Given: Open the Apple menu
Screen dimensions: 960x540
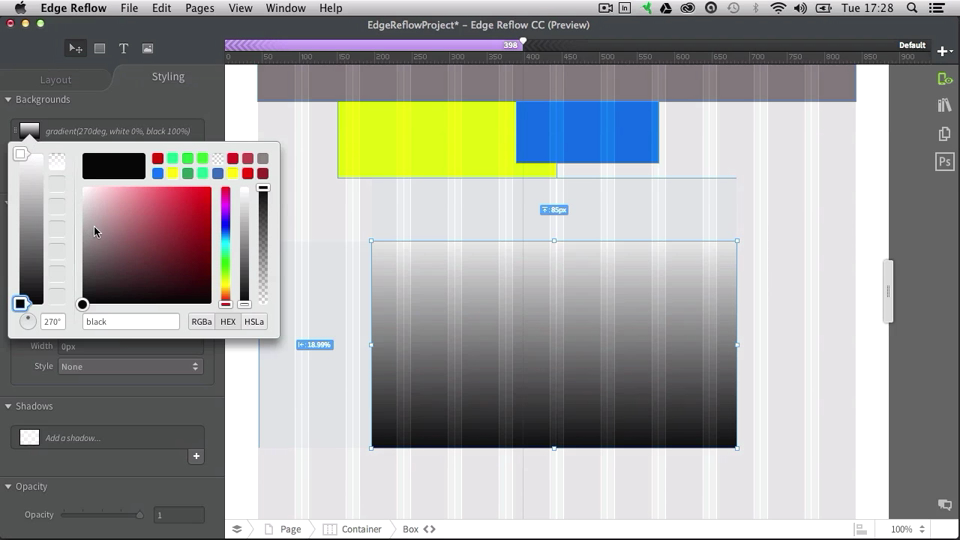Looking at the screenshot, I should pyautogui.click(x=20, y=8).
